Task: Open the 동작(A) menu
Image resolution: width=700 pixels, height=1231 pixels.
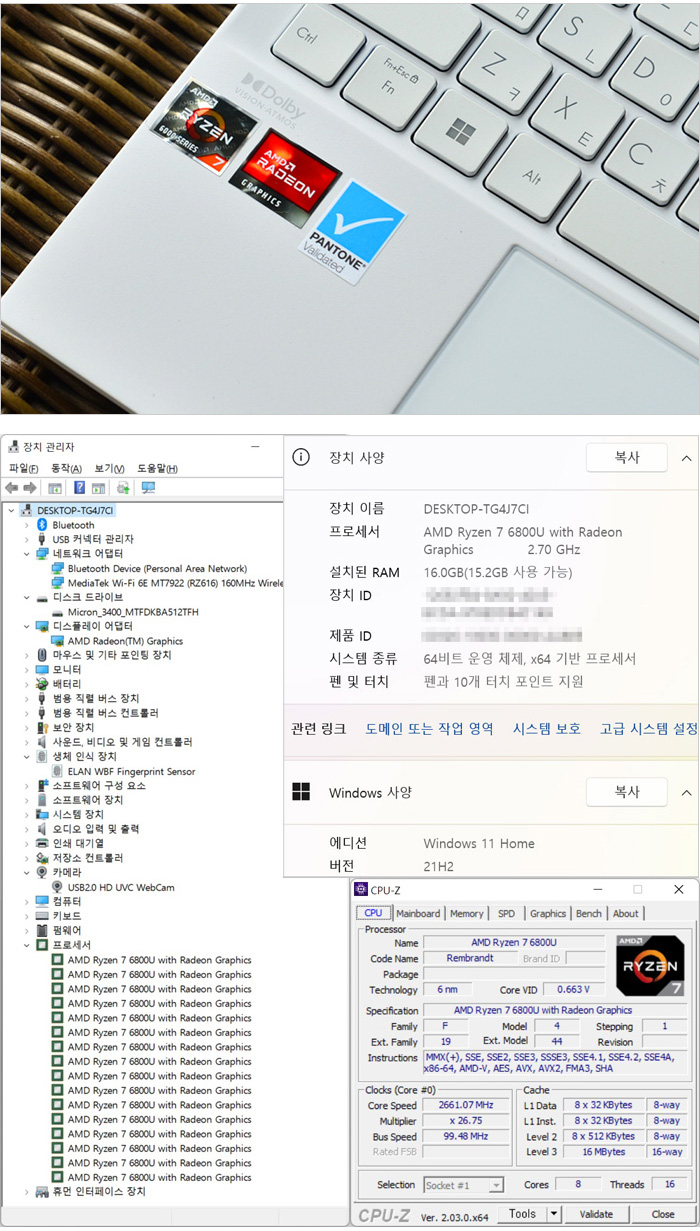Action: click(x=66, y=468)
